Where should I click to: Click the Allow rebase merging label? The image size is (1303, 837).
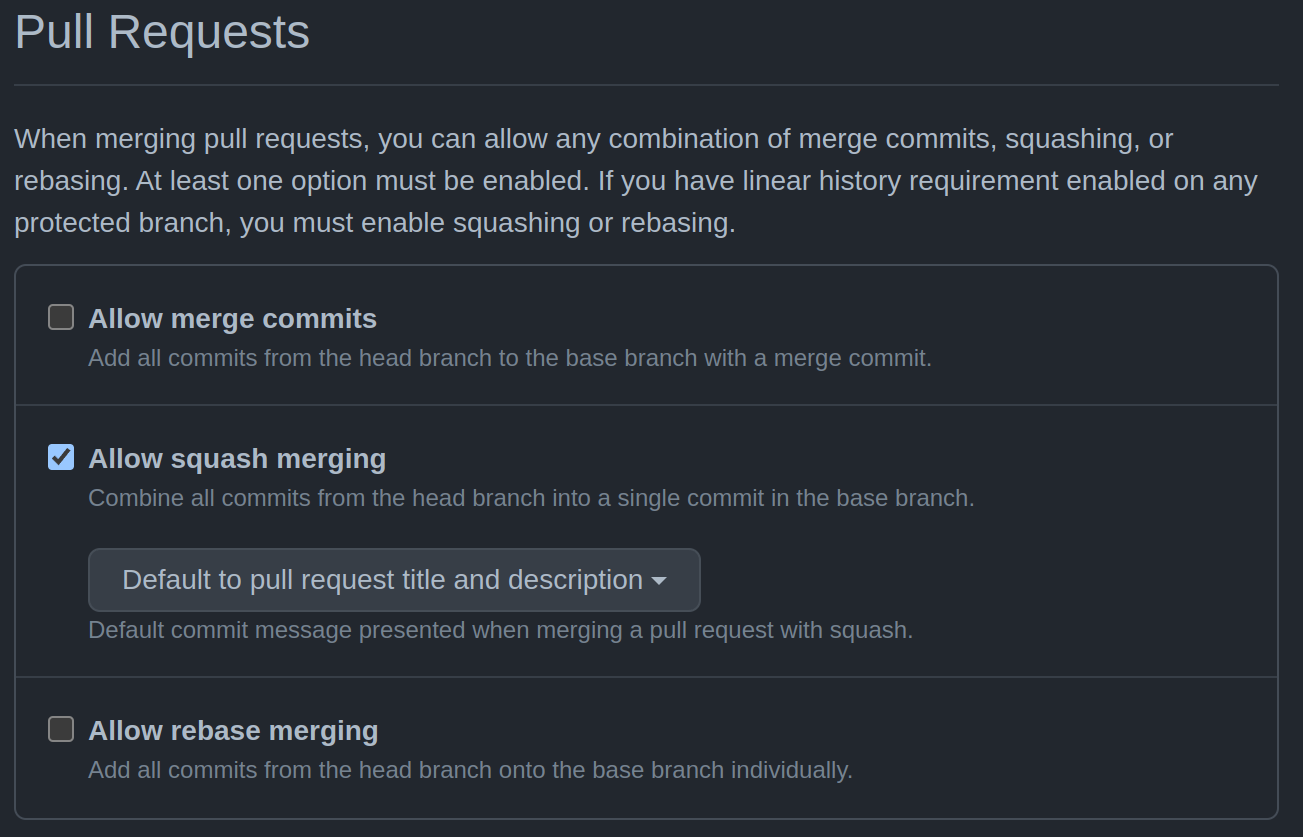click(233, 731)
